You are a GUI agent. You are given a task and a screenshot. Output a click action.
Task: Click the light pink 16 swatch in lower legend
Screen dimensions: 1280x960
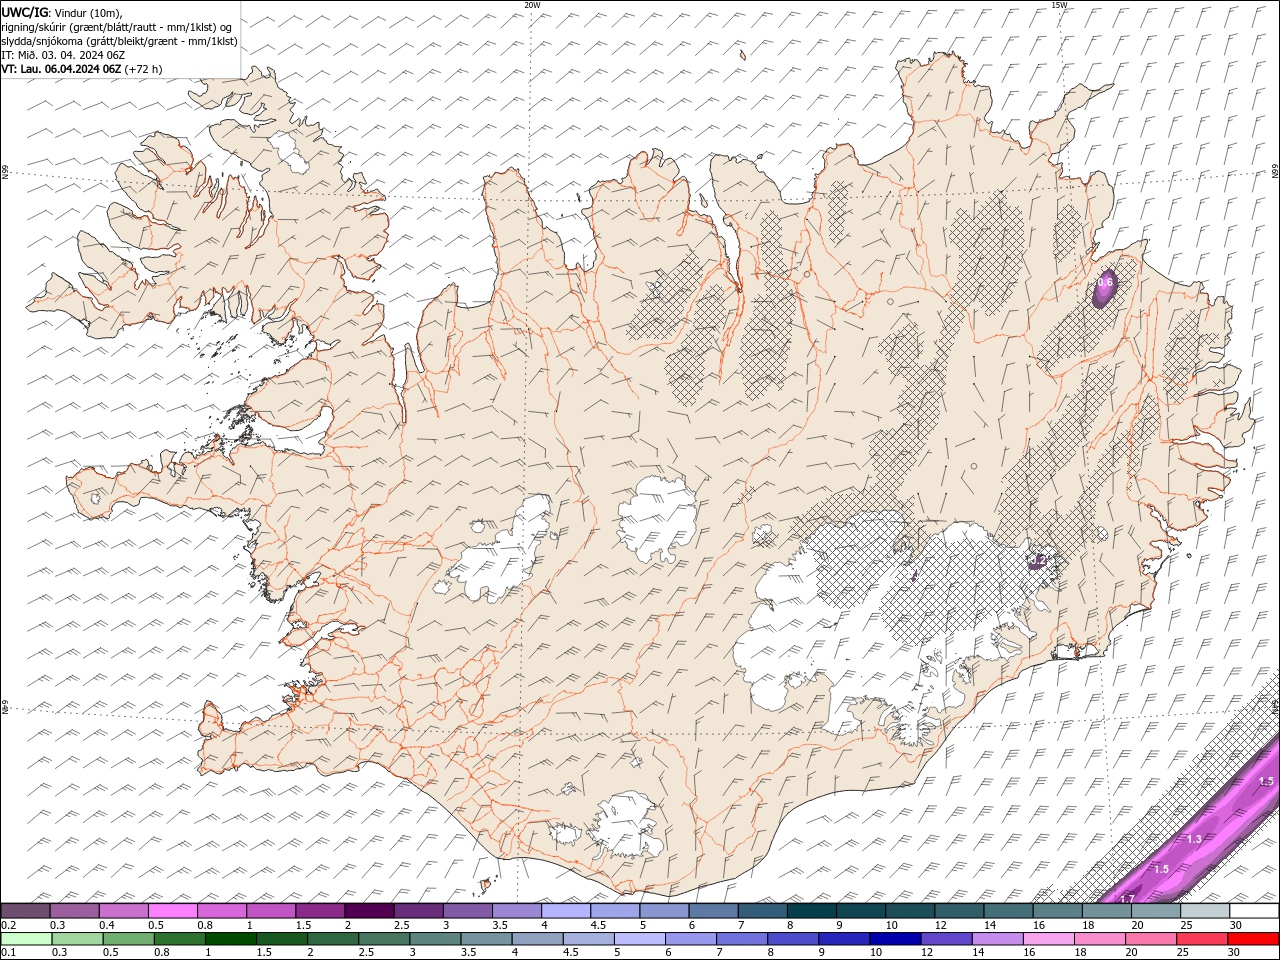(1049, 938)
